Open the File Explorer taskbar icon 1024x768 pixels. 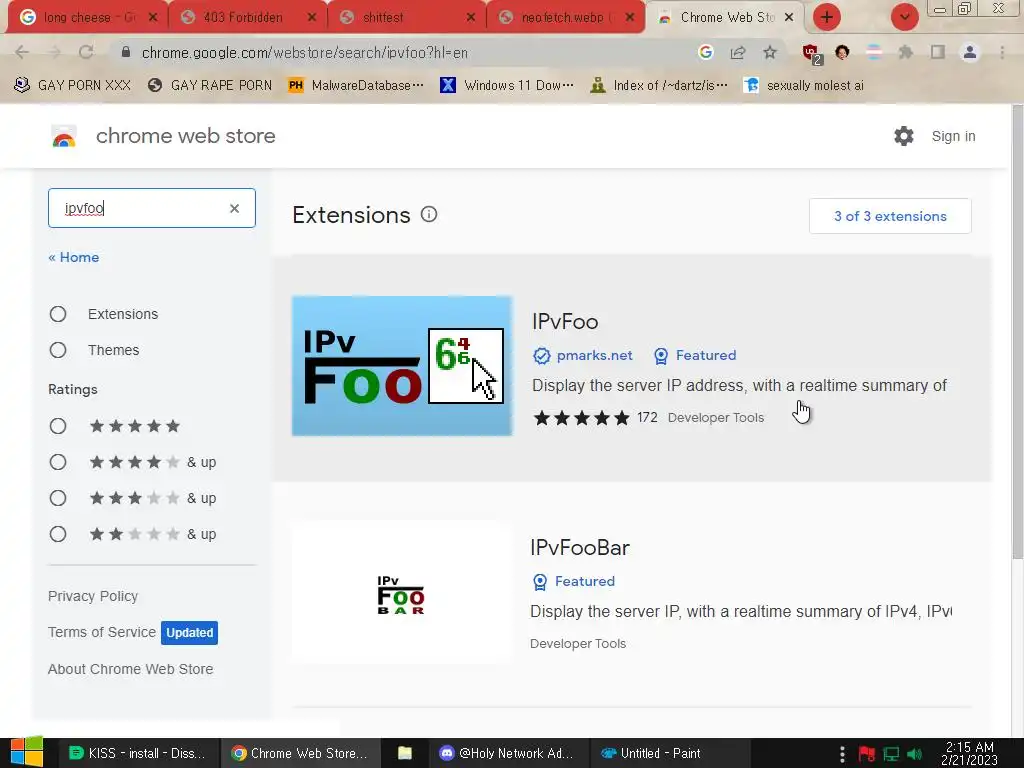405,753
